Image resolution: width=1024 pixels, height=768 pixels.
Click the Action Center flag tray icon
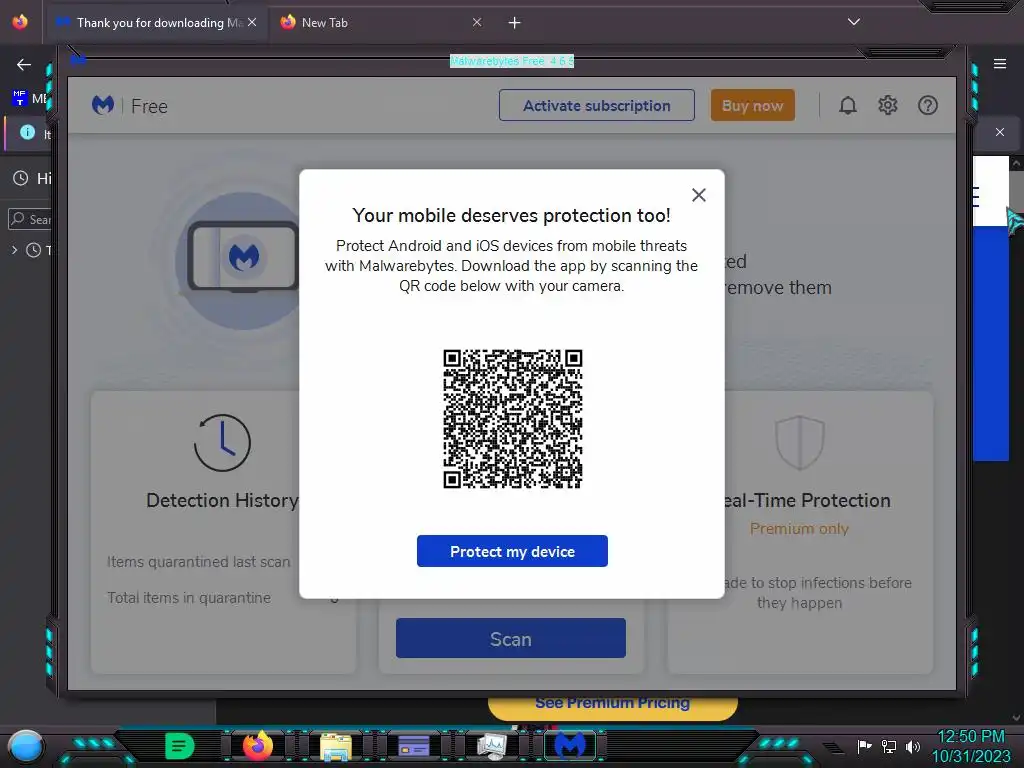pos(864,746)
